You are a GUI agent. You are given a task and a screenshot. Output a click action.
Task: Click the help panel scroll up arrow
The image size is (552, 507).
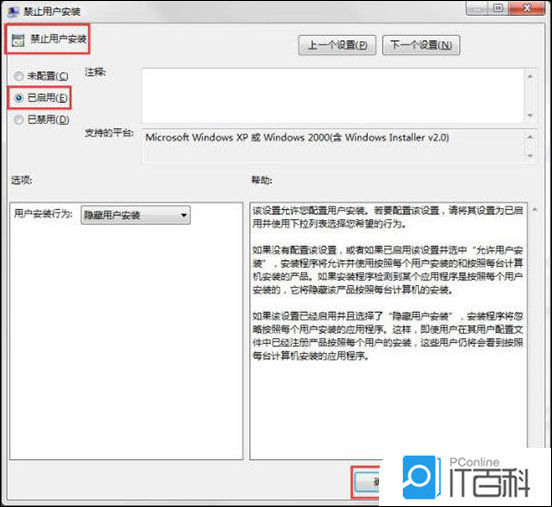[535, 209]
